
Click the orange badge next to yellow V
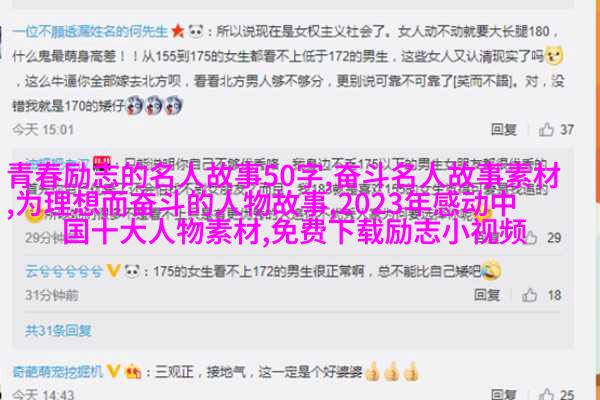[x=132, y=371]
